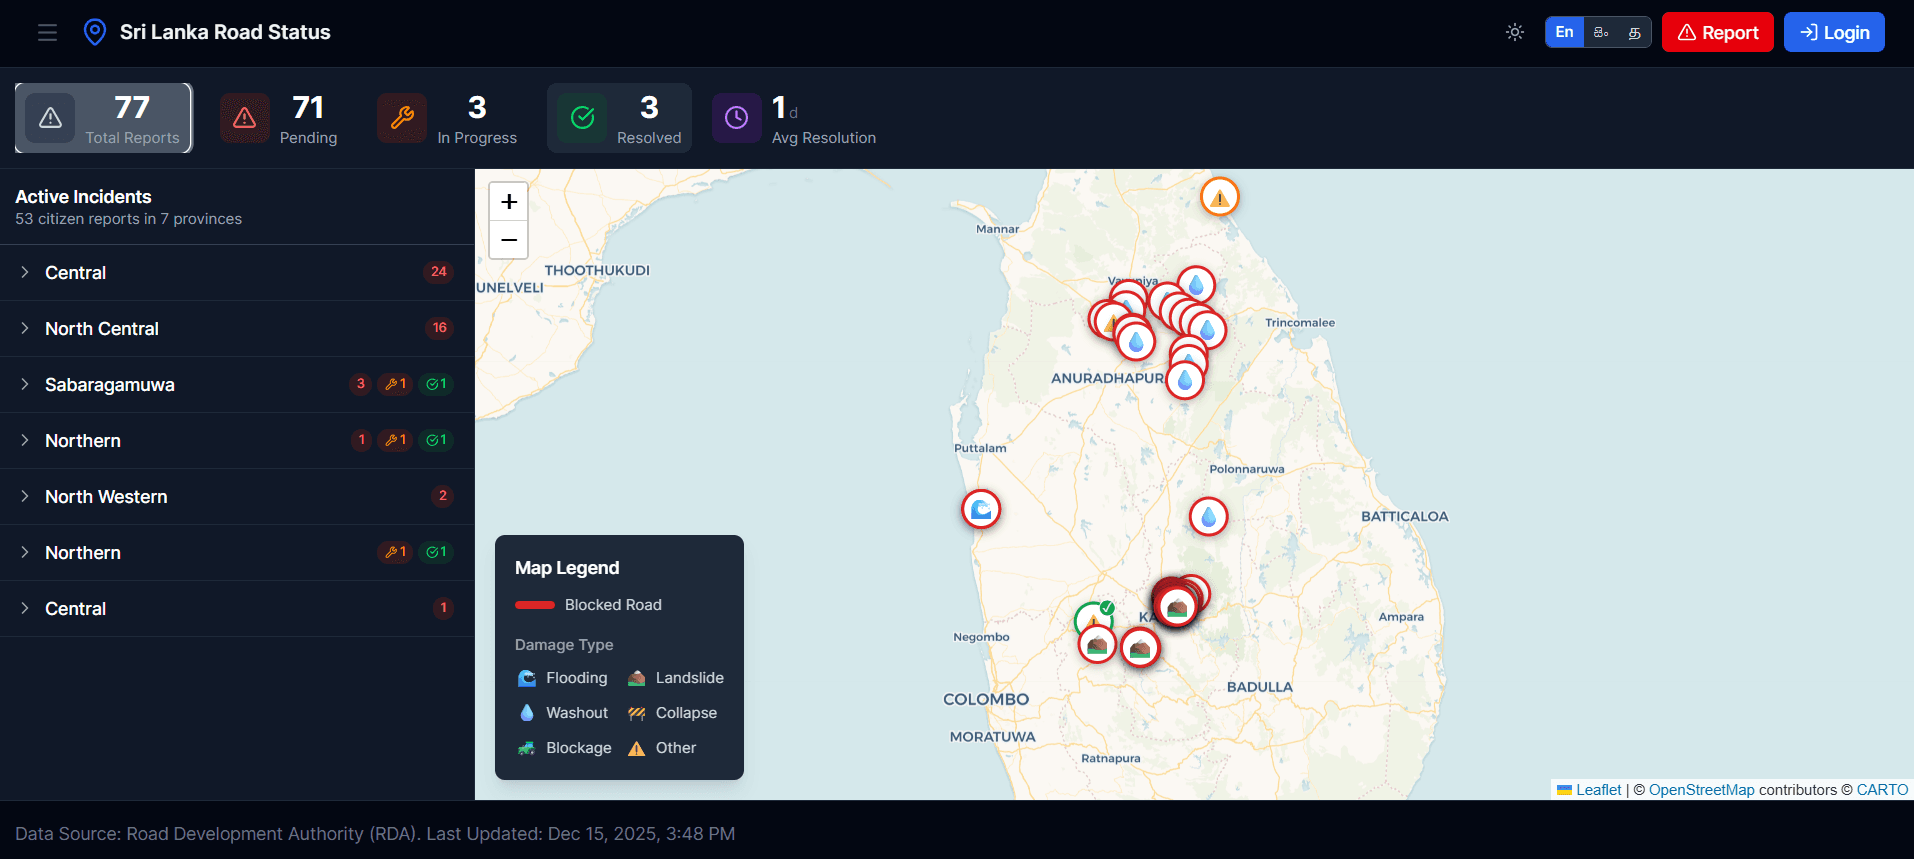Switch language to English (En)
The image size is (1914, 859).
pos(1564,32)
